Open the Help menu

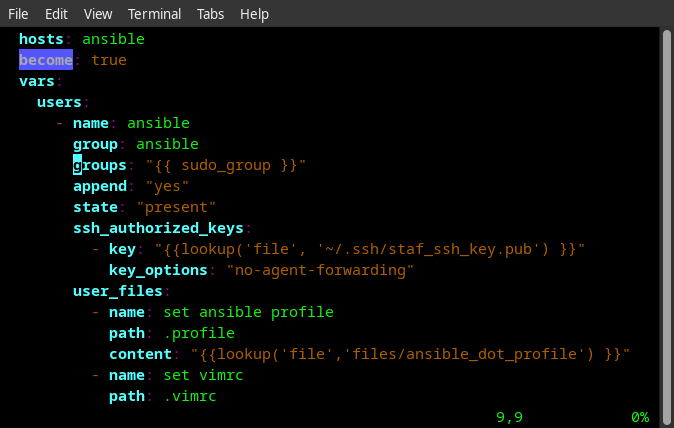point(255,14)
